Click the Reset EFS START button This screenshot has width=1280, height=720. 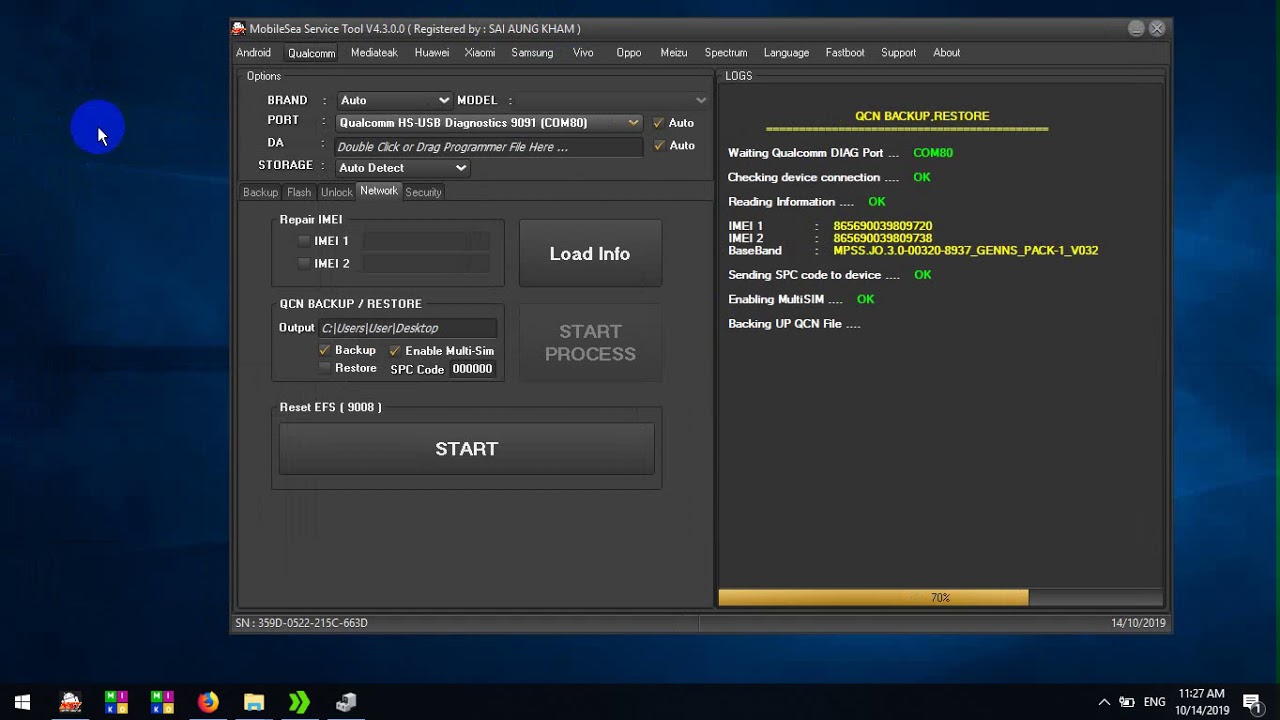[466, 449]
